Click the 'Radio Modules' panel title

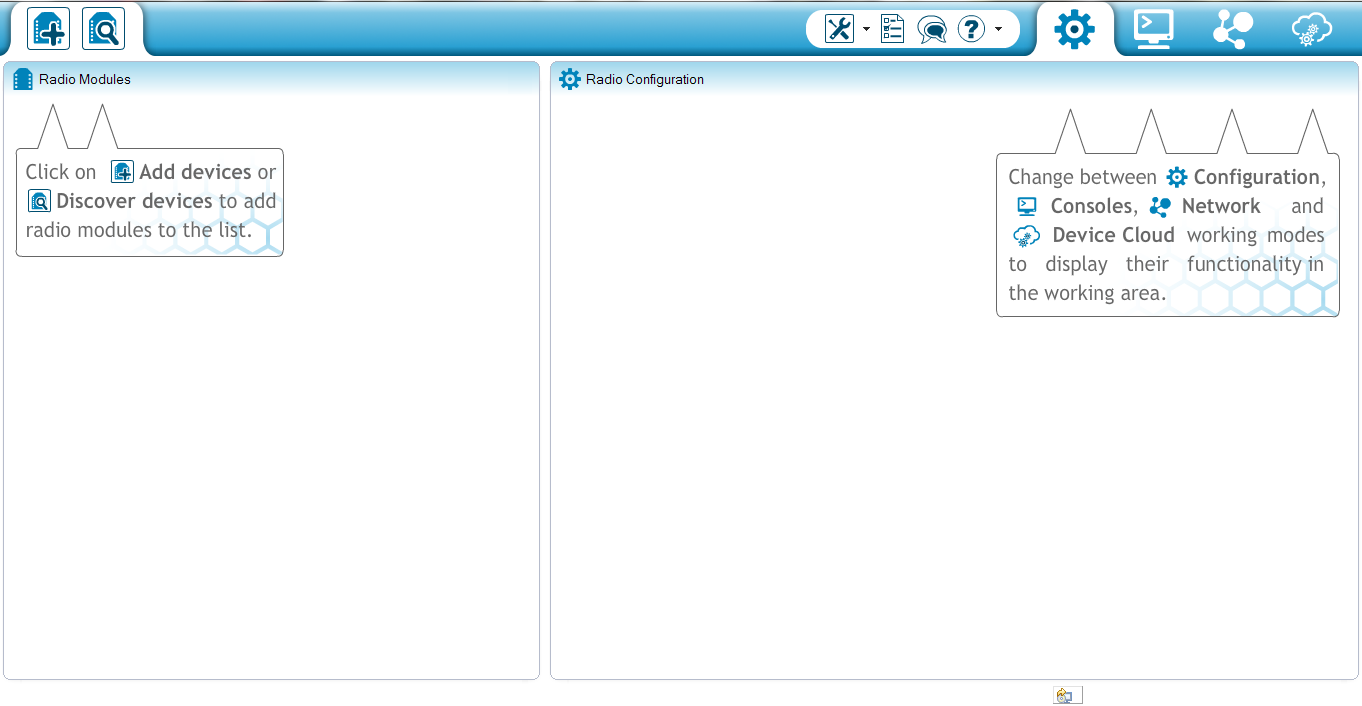point(85,80)
